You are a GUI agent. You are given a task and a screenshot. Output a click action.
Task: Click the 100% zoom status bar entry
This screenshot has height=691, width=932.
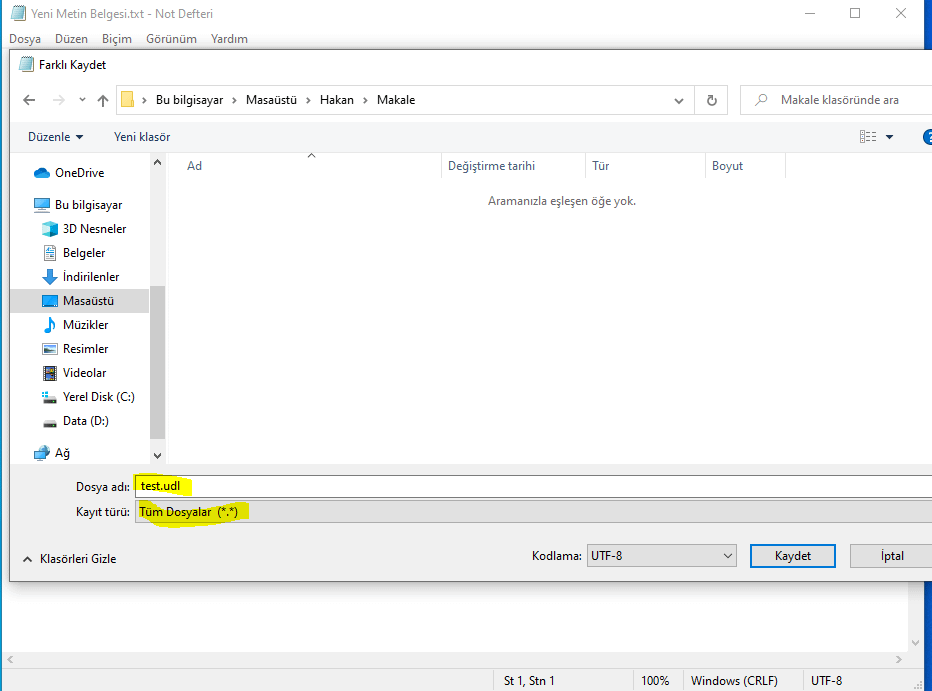click(655, 681)
